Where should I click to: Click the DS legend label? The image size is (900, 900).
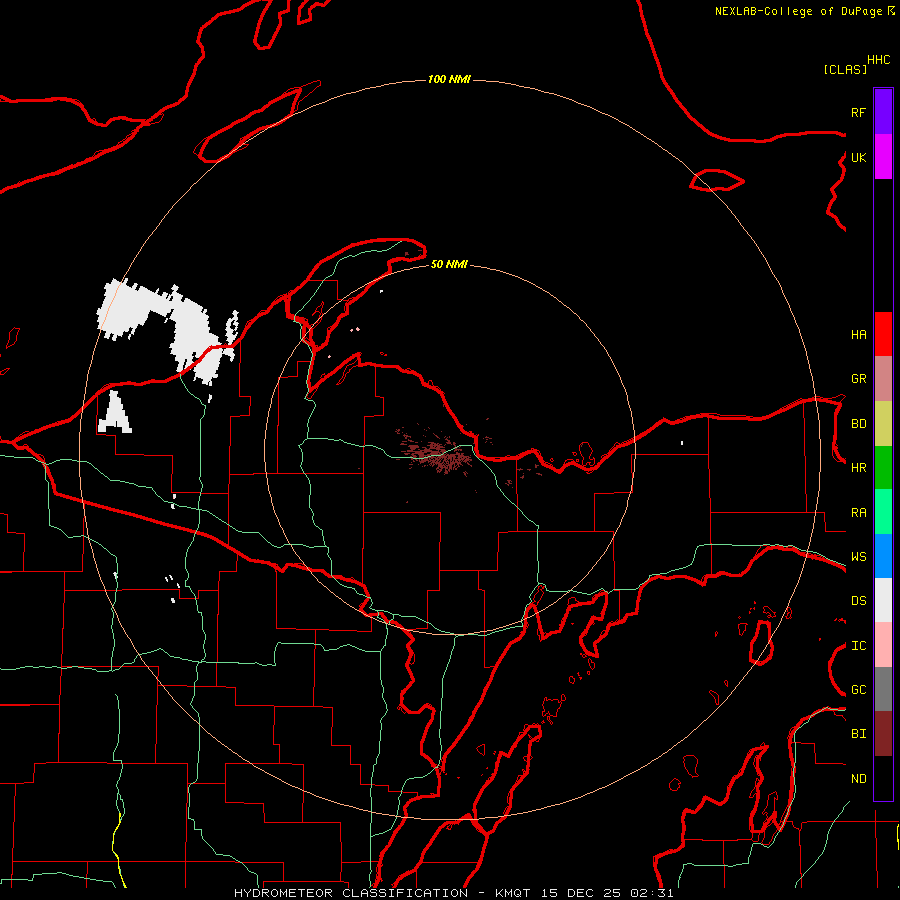858,601
